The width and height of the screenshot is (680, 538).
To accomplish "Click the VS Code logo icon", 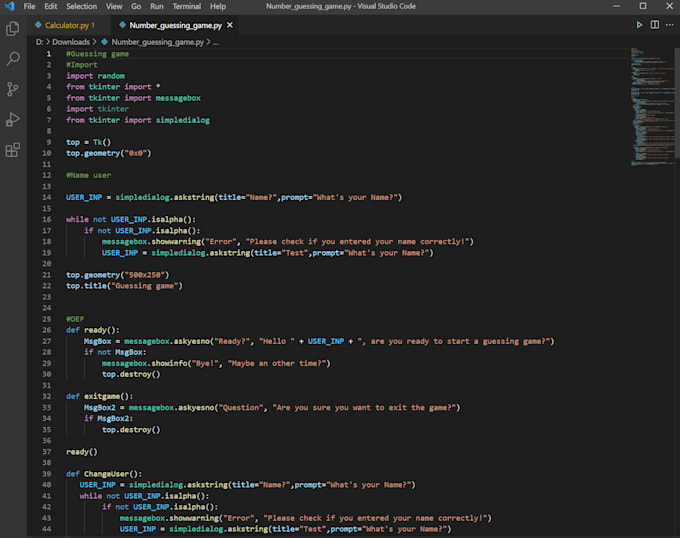I will pyautogui.click(x=9, y=6).
